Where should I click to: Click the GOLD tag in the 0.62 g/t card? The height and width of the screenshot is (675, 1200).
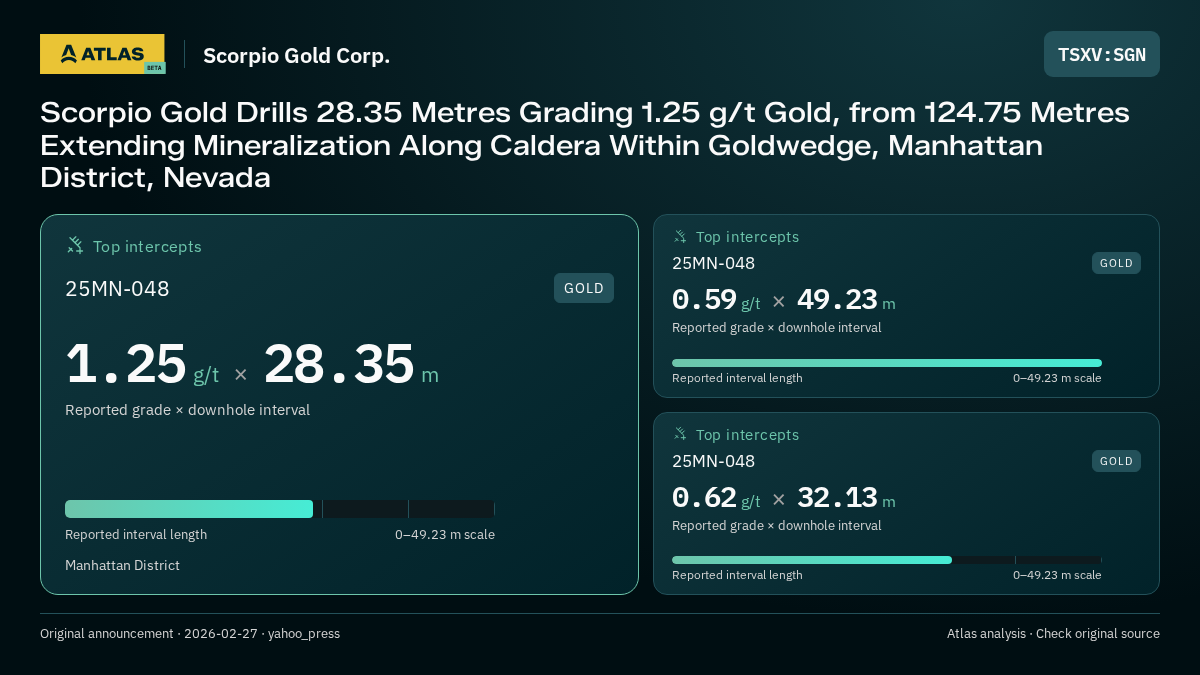pyautogui.click(x=1116, y=461)
